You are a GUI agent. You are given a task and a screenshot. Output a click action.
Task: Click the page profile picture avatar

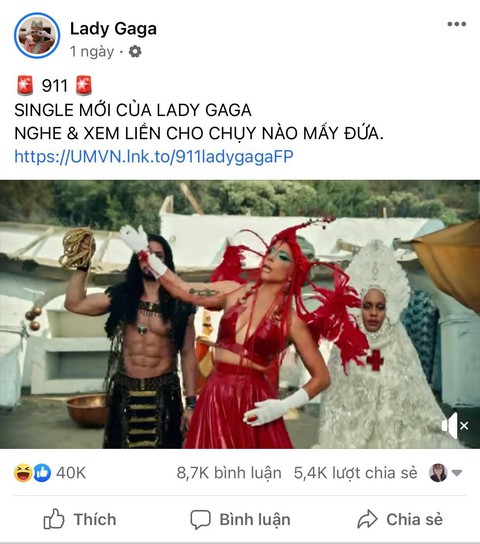point(37,35)
